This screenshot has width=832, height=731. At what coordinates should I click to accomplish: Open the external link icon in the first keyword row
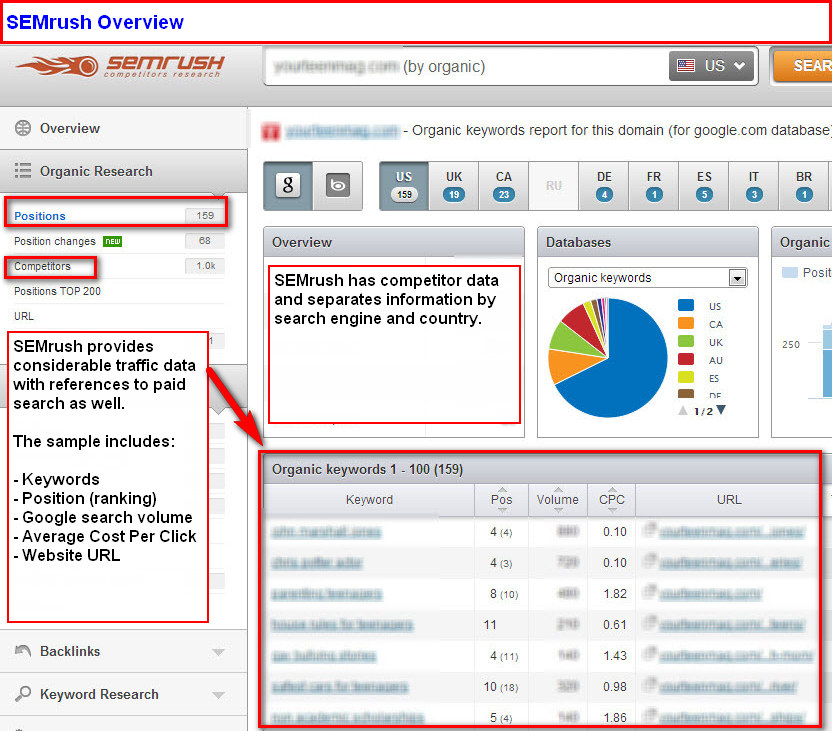click(650, 530)
